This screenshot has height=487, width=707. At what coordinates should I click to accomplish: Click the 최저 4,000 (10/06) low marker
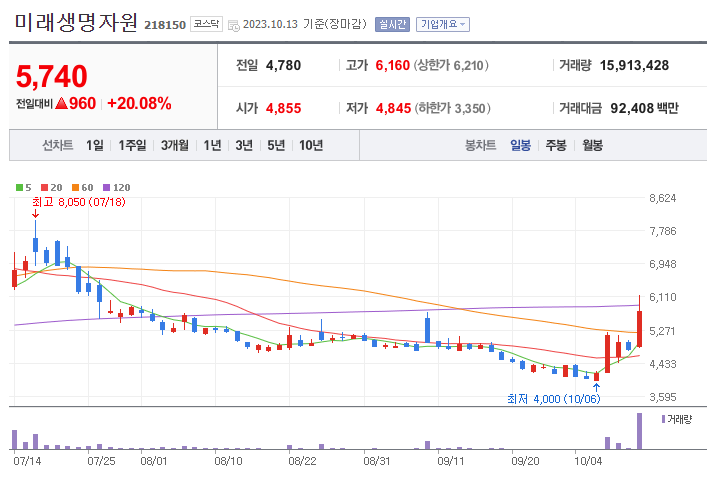click(x=554, y=399)
